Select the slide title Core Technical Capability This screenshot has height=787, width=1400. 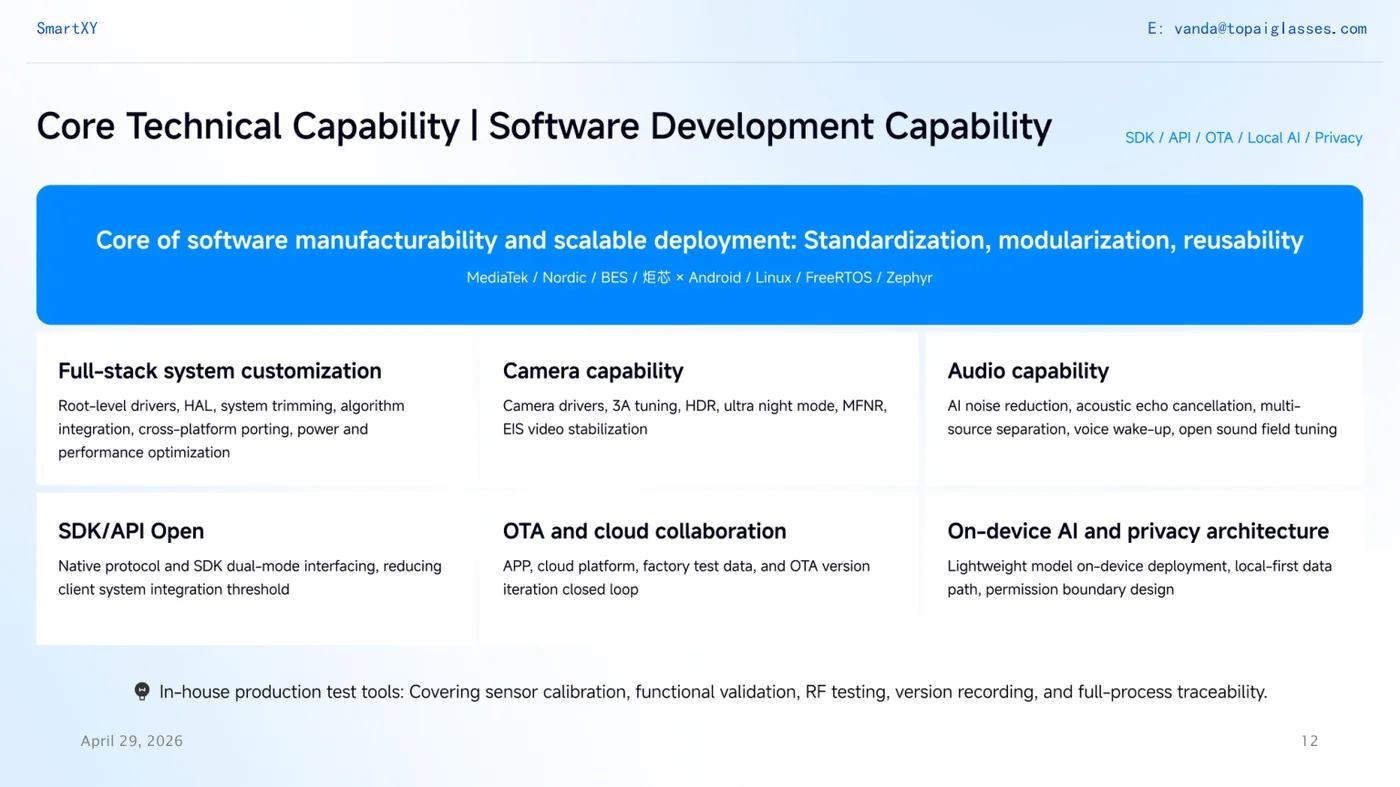544,126
